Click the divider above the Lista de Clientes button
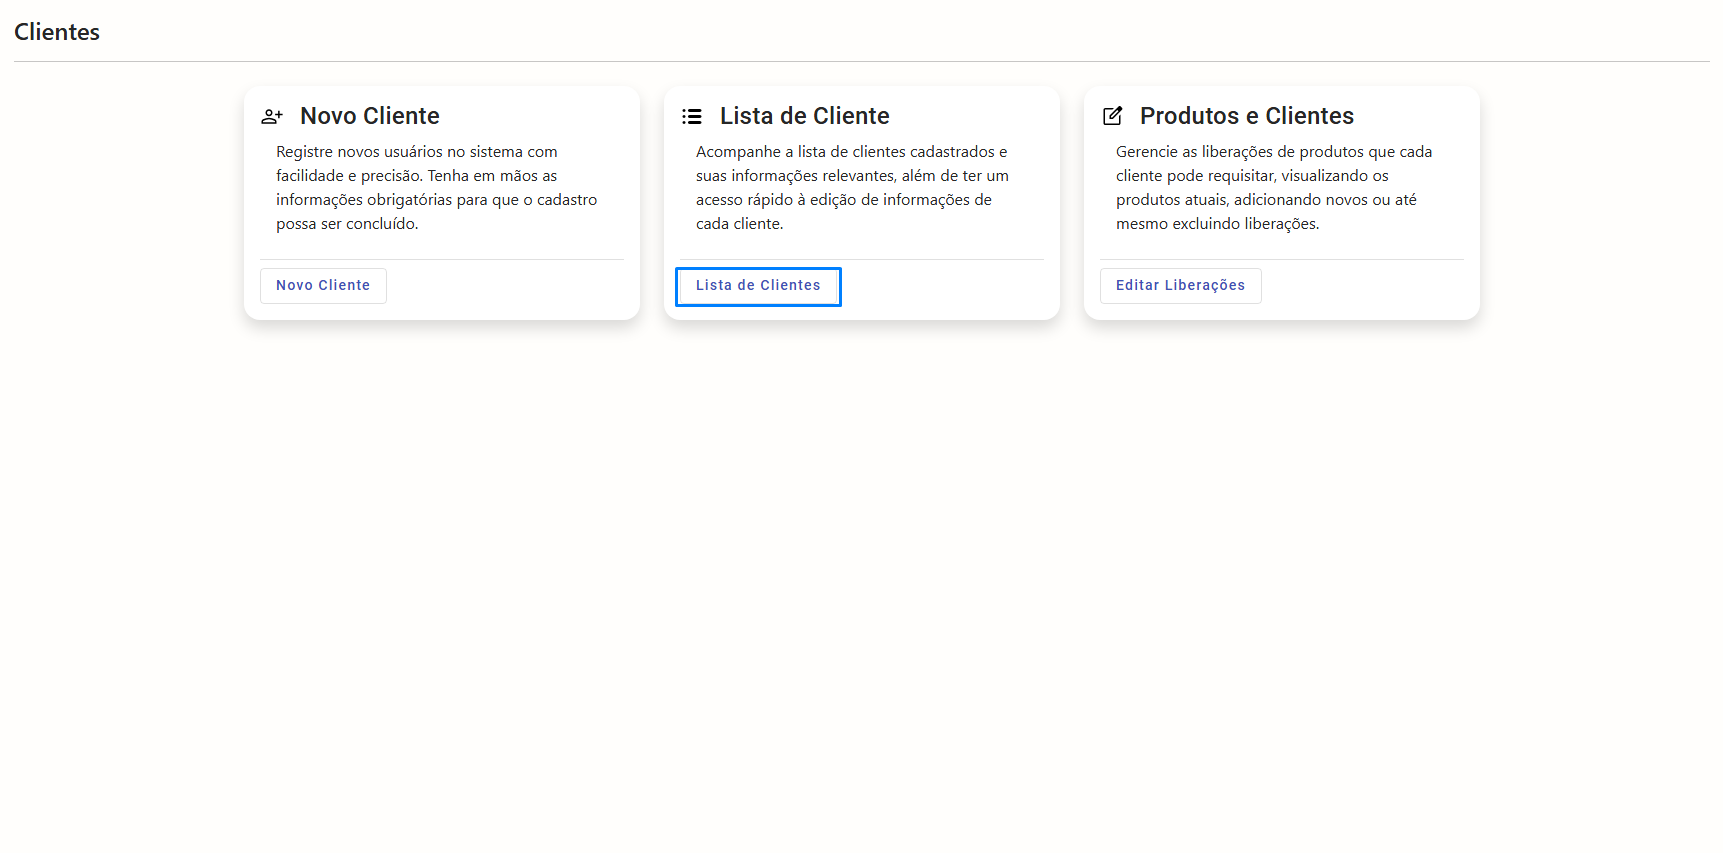 coord(861,260)
